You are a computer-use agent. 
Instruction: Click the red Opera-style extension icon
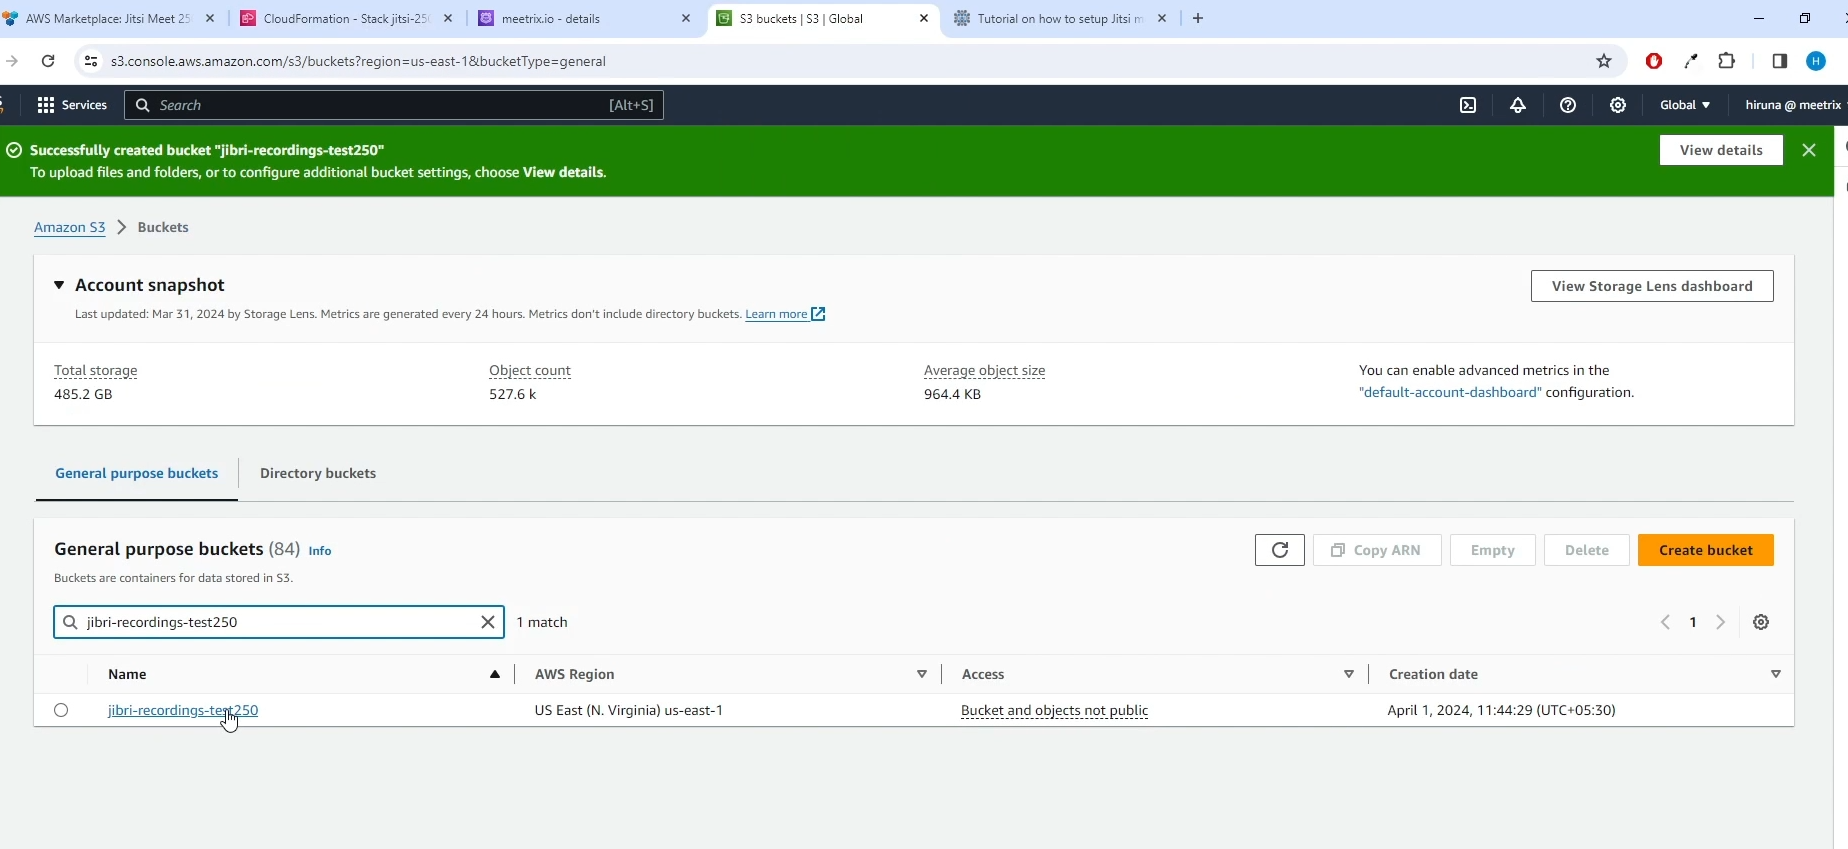(1654, 61)
